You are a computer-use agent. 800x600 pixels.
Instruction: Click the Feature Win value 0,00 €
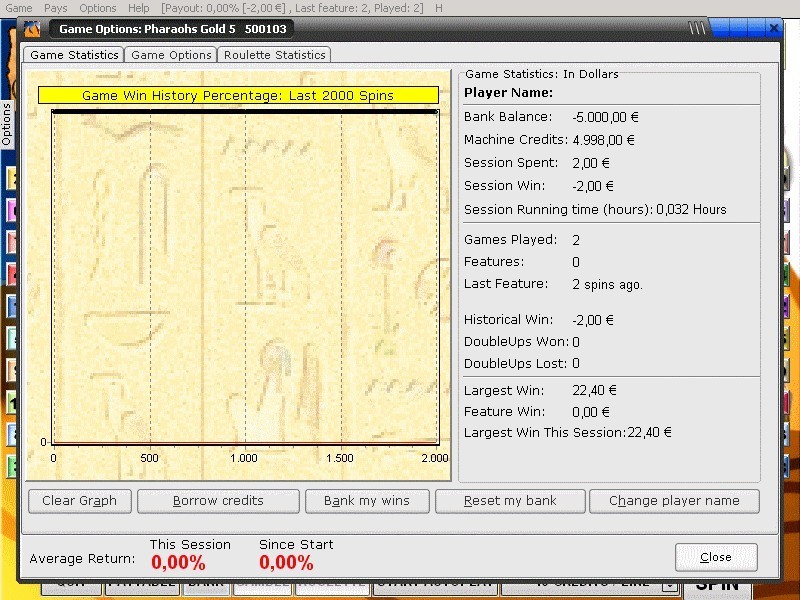(591, 412)
